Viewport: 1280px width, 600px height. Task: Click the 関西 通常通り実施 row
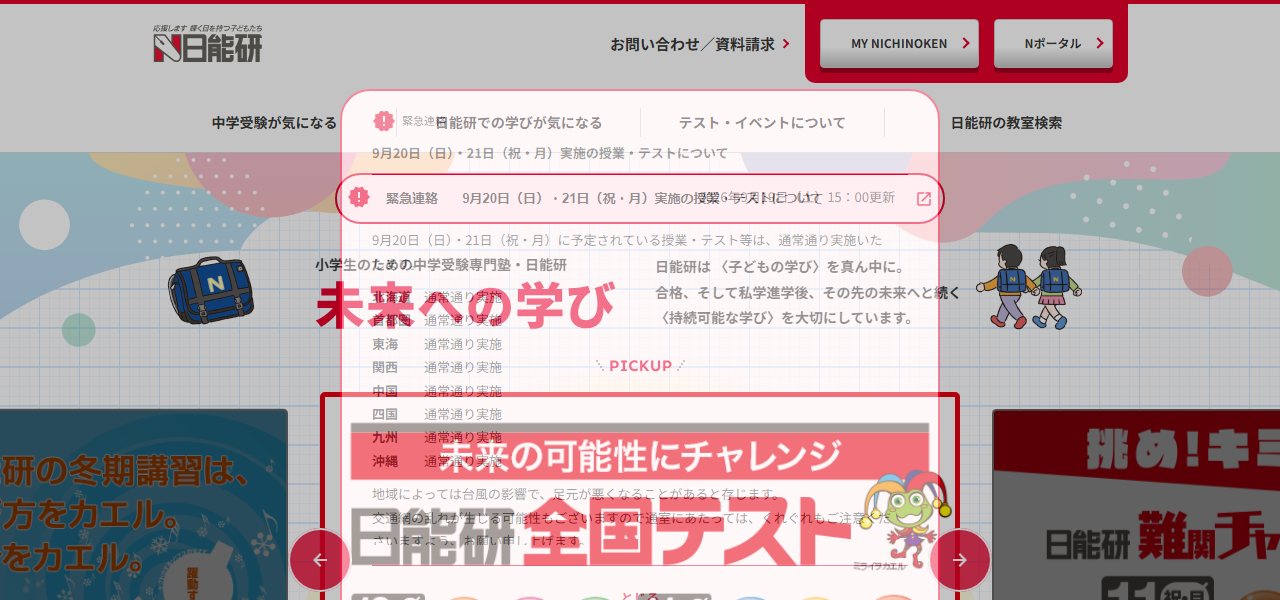point(437,367)
